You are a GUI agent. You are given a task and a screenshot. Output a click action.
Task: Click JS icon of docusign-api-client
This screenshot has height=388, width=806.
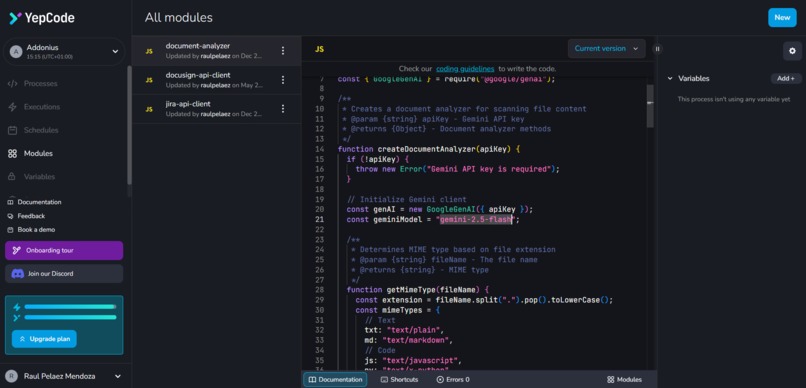point(149,80)
